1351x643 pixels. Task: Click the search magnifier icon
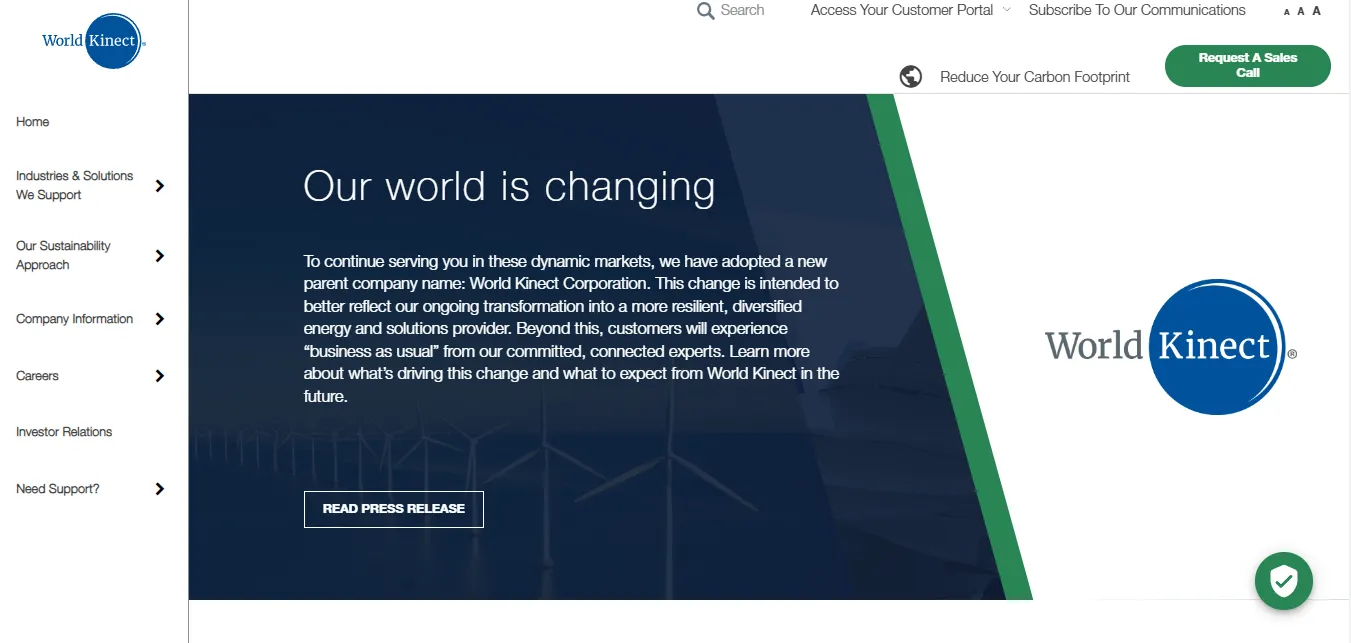(x=706, y=11)
